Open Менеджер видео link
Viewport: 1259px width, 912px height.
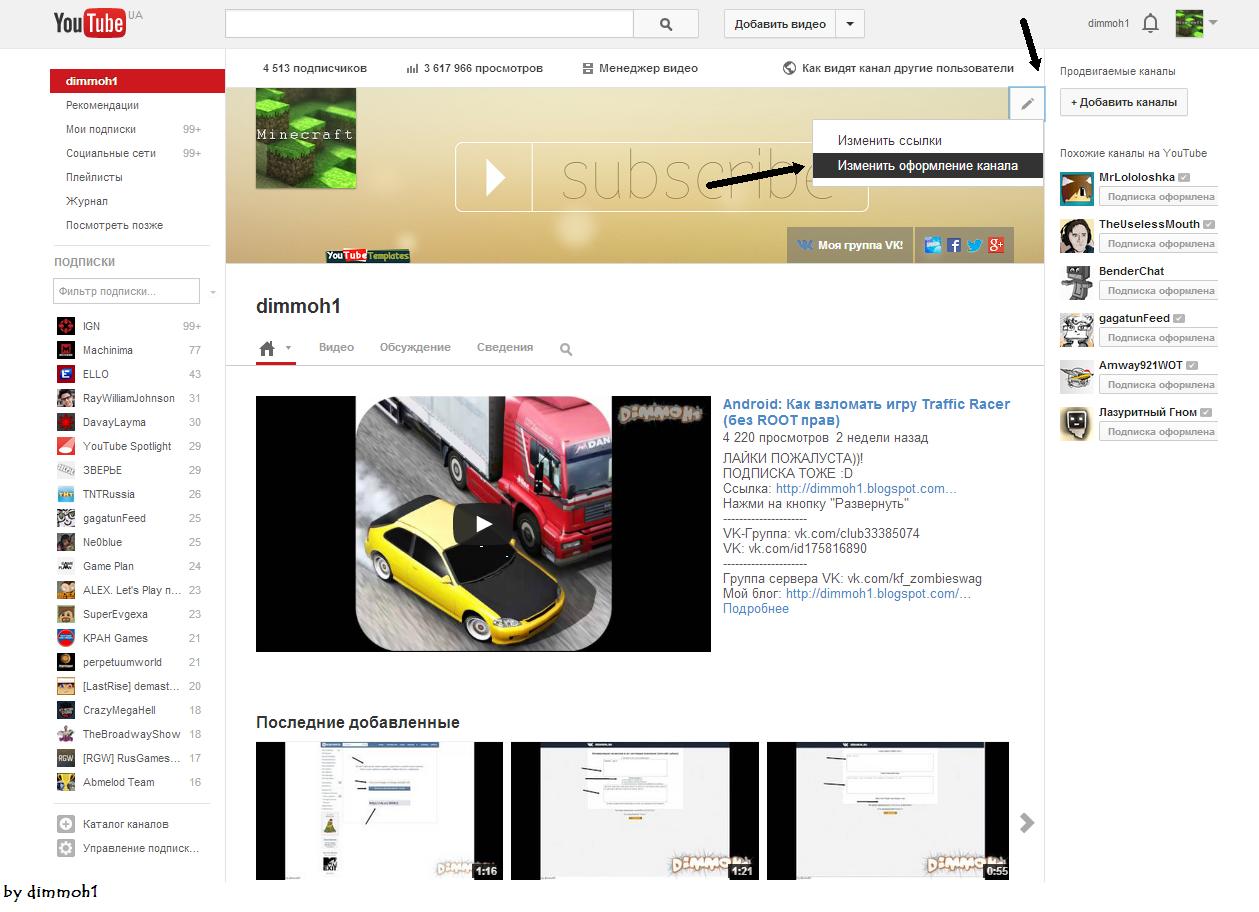pyautogui.click(x=640, y=68)
